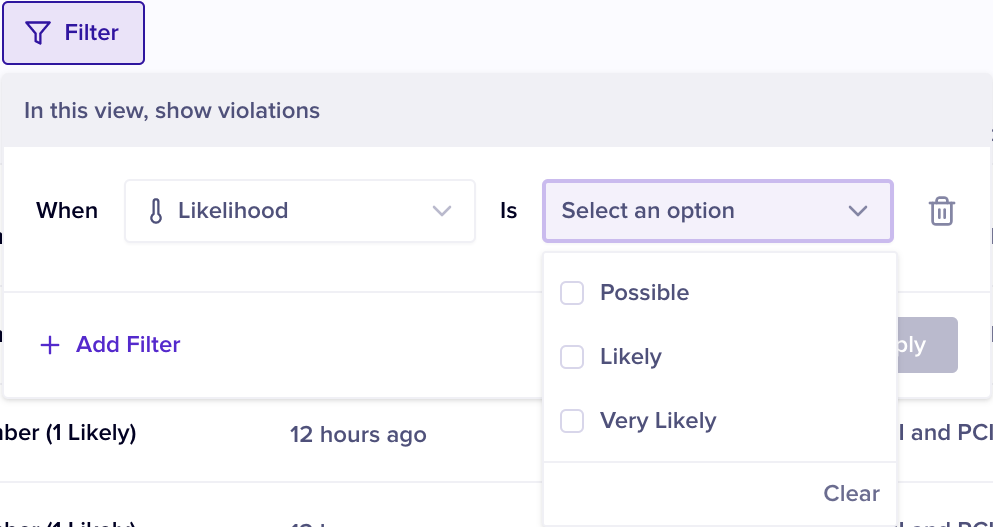This screenshot has height=527, width=993.
Task: Click the Filter button label
Action: coord(92,33)
